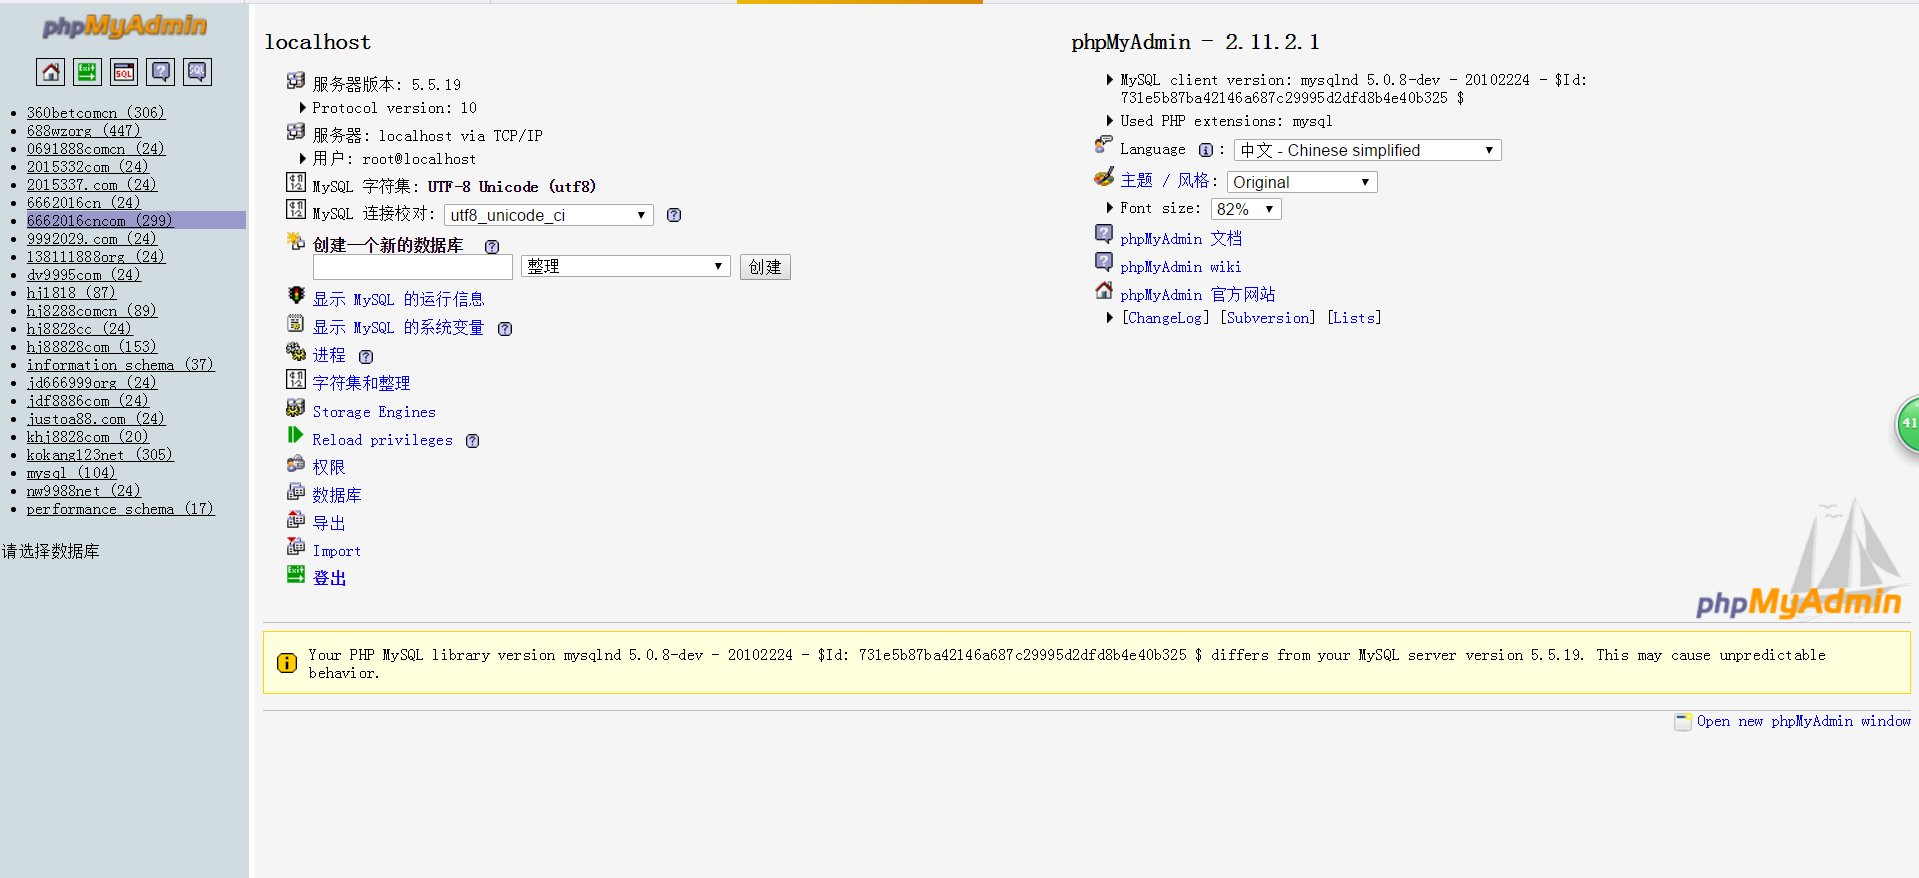The image size is (1919, 878).
Task: Open the Subversion link
Action: 1268,318
